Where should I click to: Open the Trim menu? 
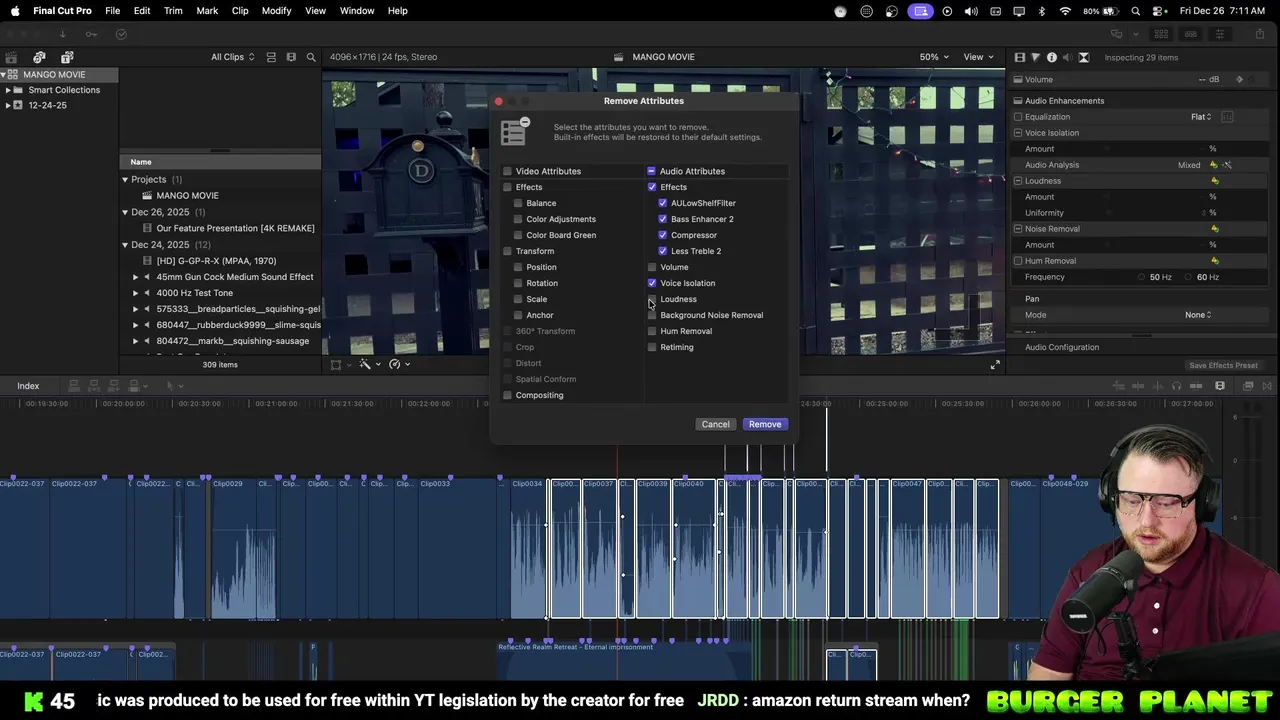173,11
